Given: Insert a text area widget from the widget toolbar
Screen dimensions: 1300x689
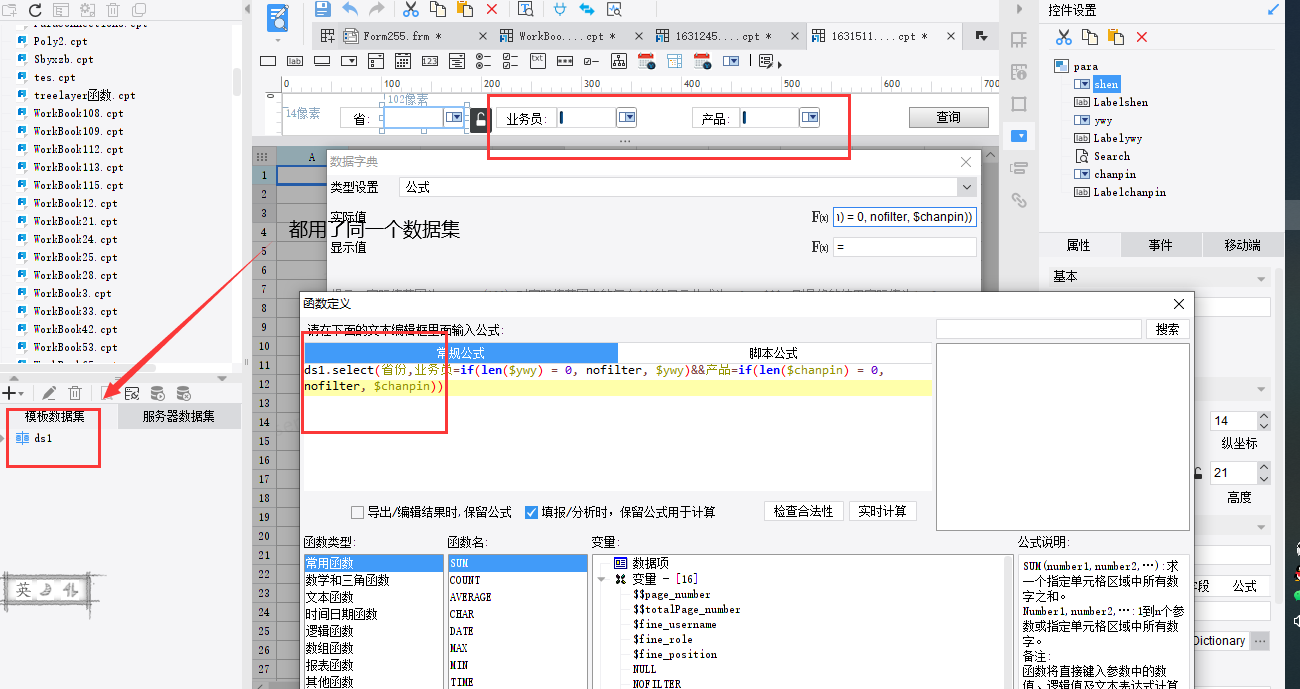Looking at the screenshot, I should tap(537, 61).
